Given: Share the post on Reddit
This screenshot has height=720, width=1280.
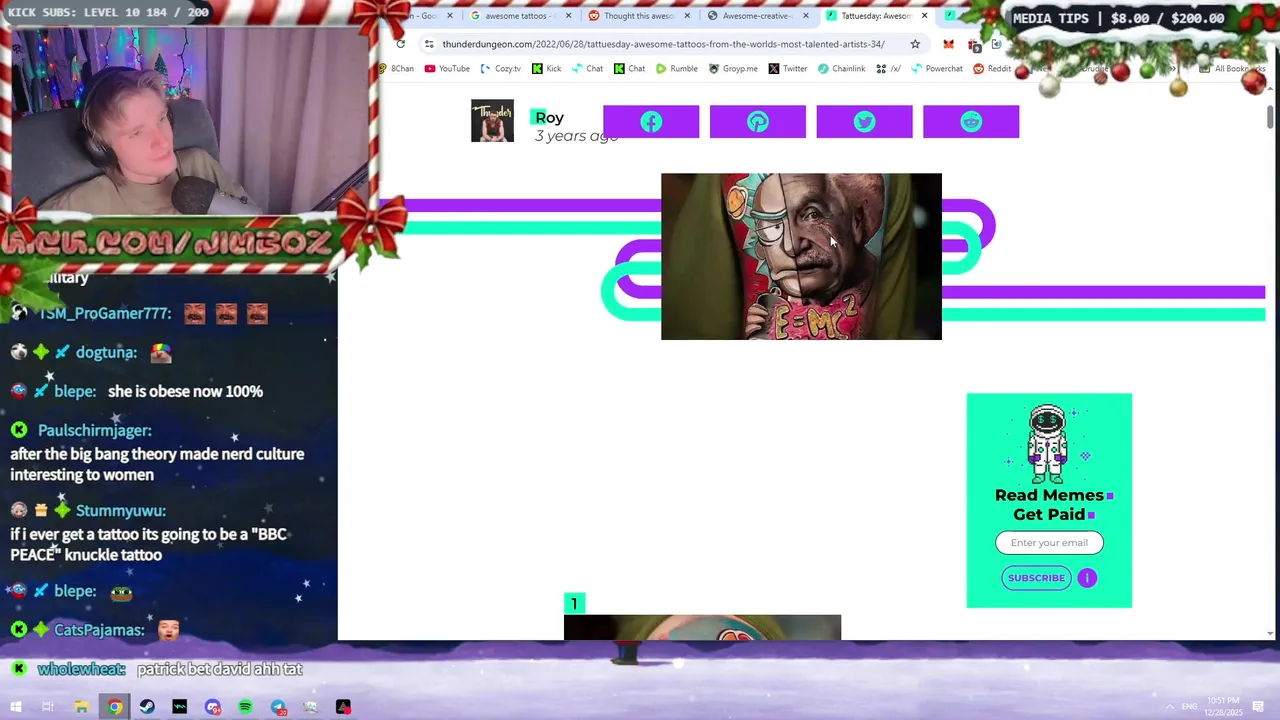Looking at the screenshot, I should click(x=971, y=122).
